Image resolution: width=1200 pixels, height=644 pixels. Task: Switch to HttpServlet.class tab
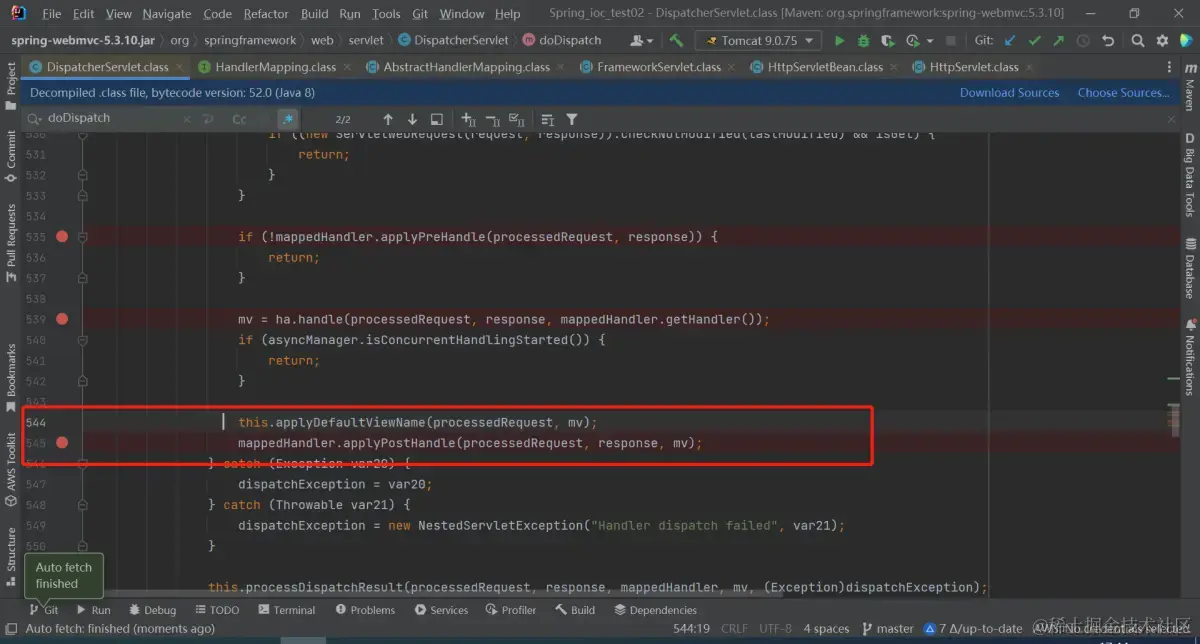pos(974,67)
